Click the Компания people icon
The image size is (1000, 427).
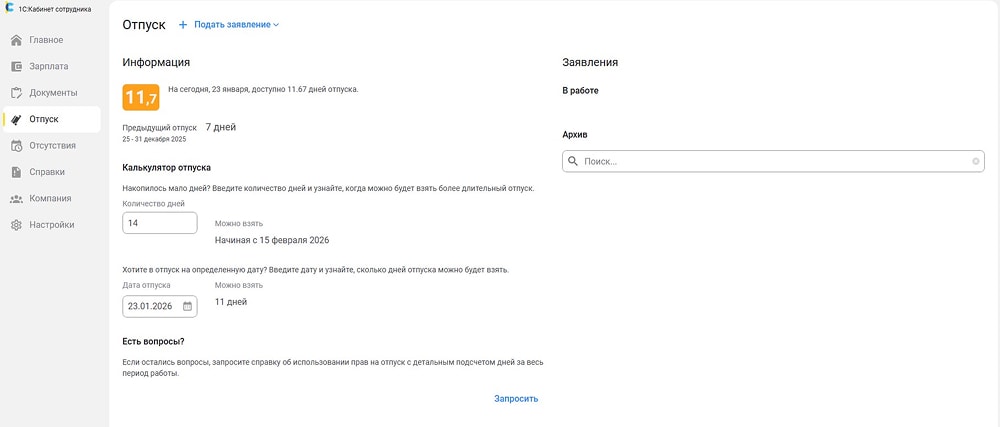[x=16, y=198]
